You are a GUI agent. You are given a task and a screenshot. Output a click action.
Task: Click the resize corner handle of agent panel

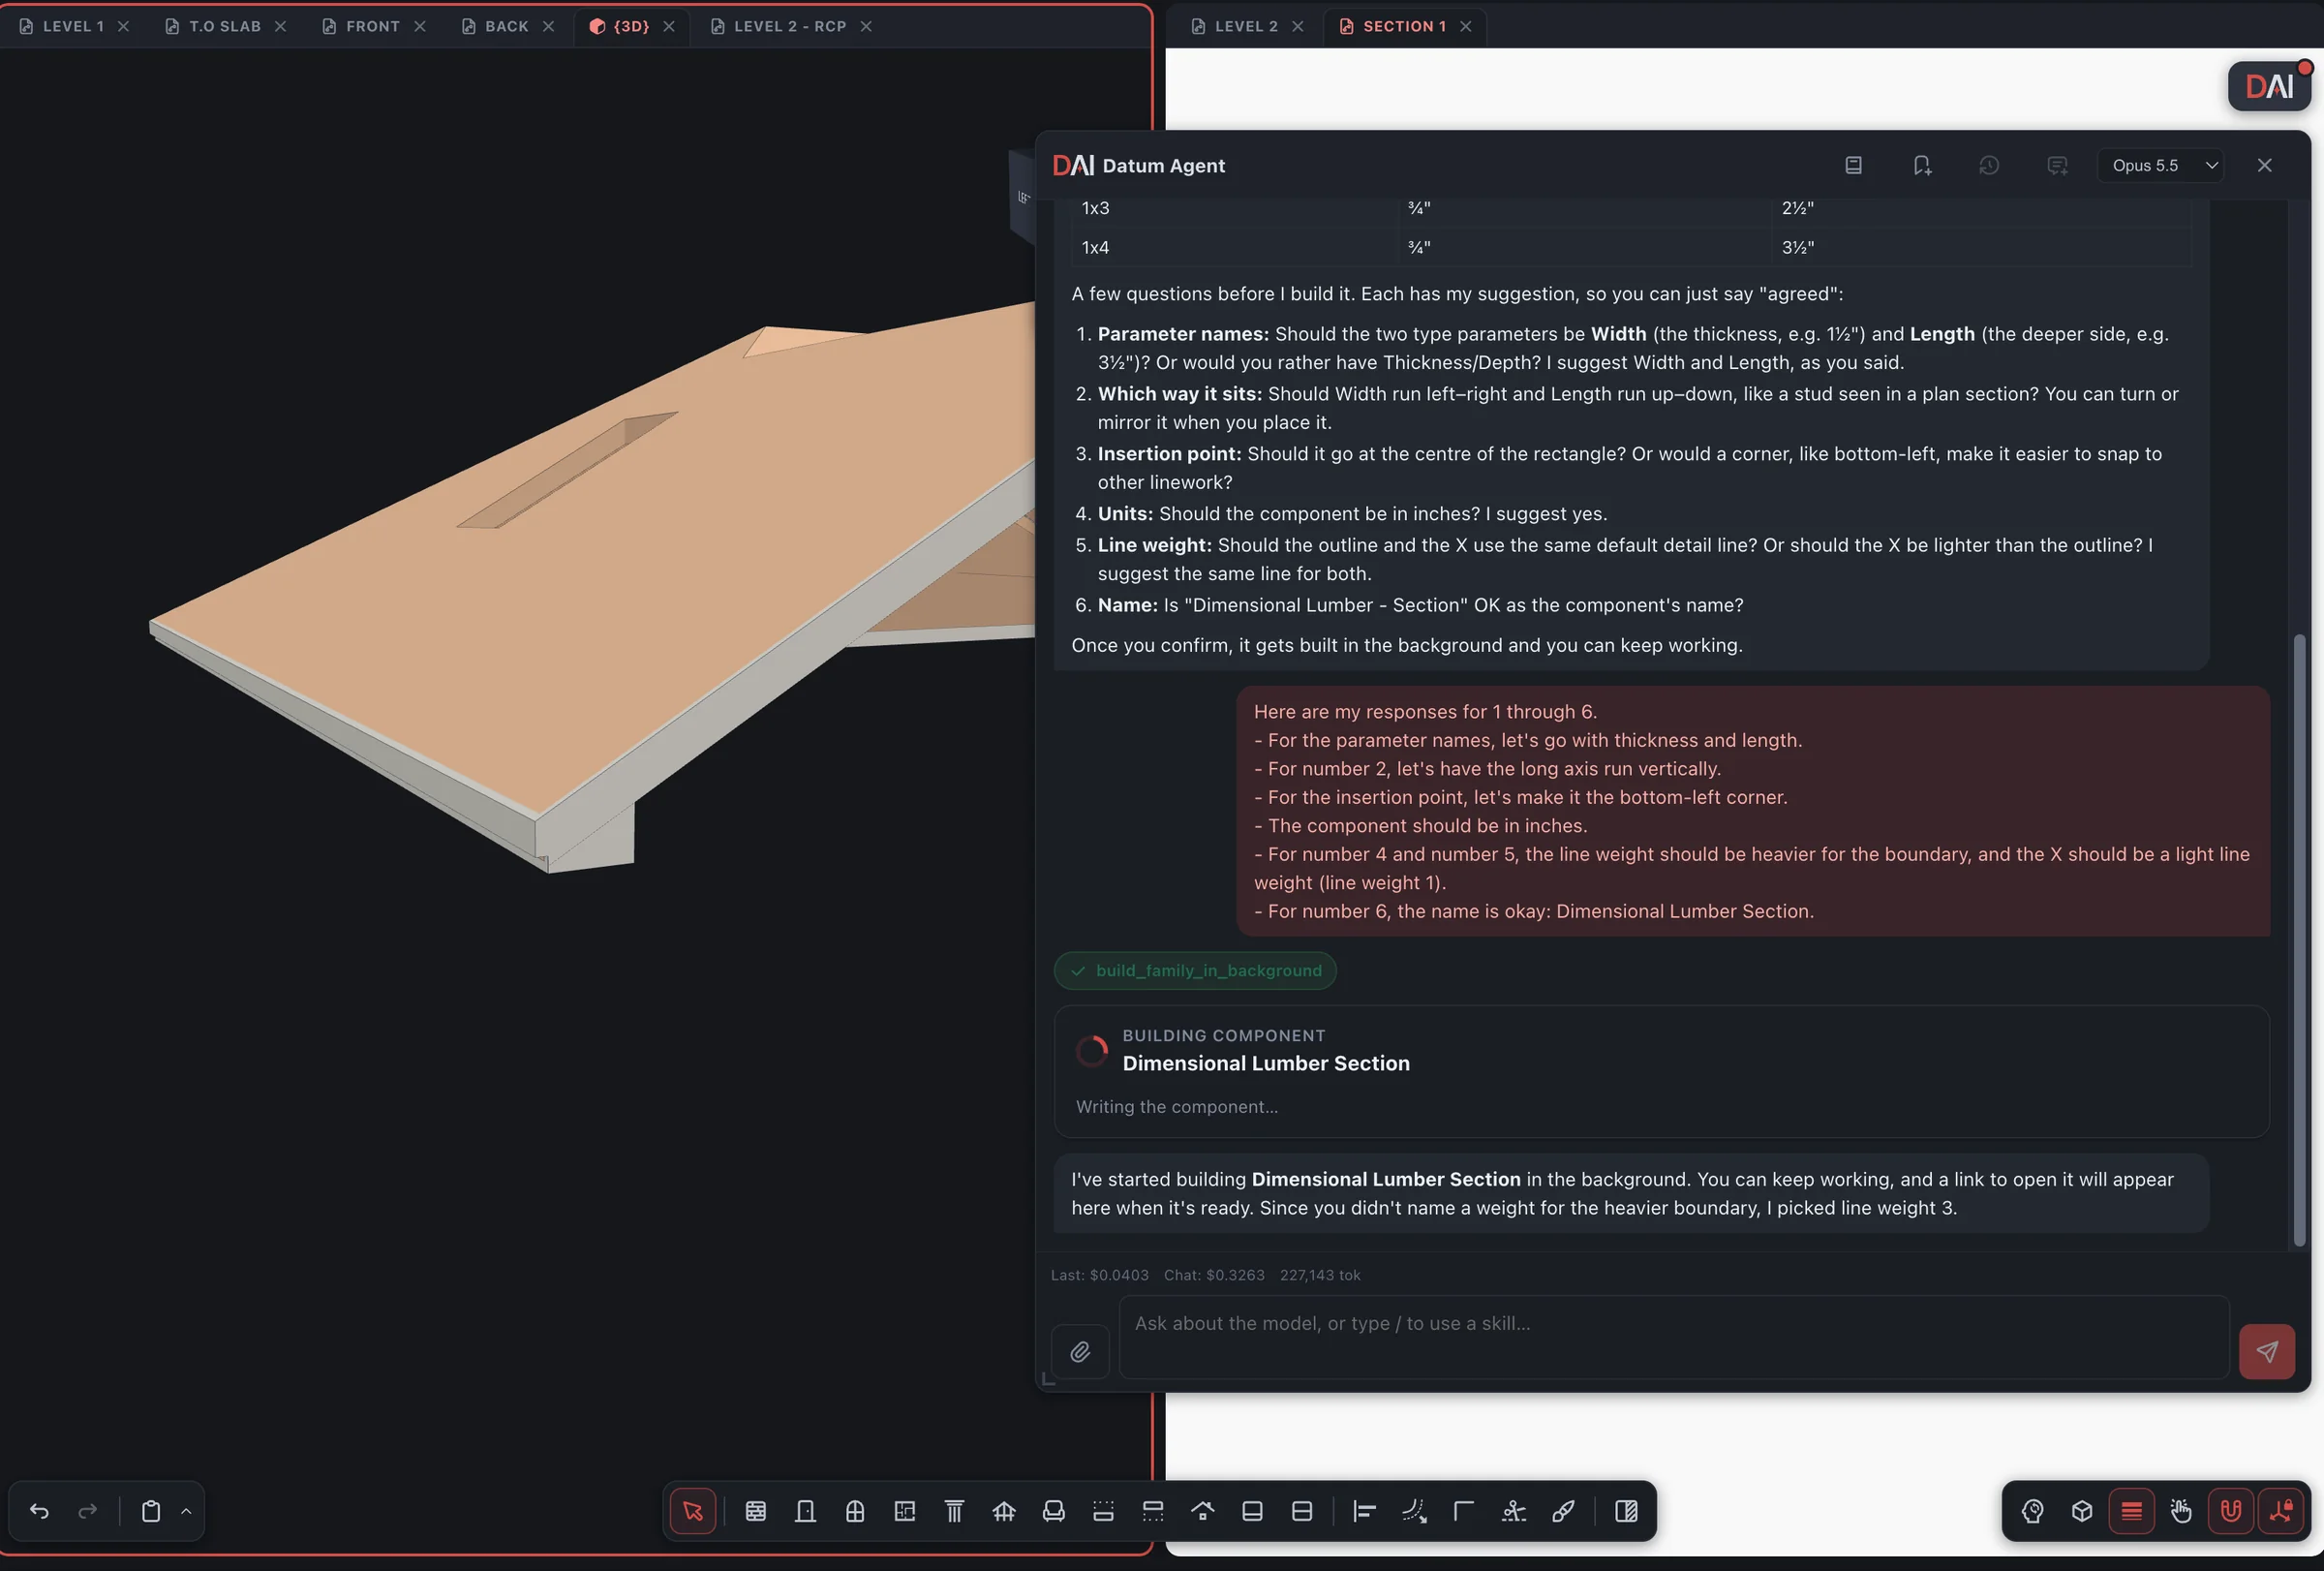pyautogui.click(x=1048, y=1379)
